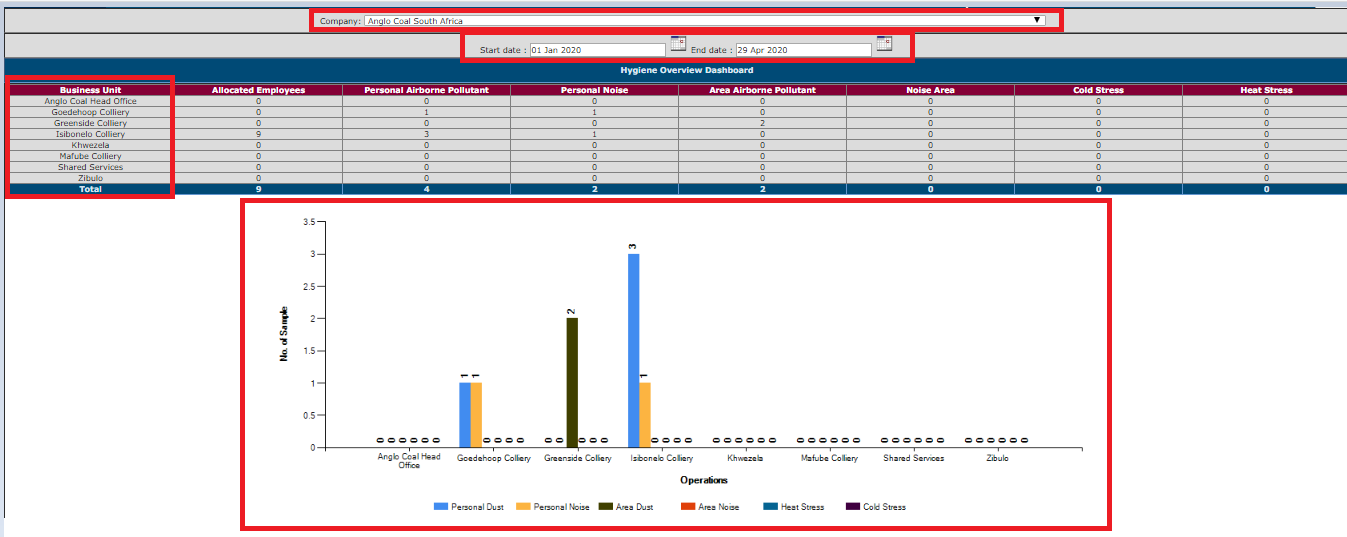Click the Personal Noise legend swatch
The image size is (1347, 537).
tap(522, 507)
